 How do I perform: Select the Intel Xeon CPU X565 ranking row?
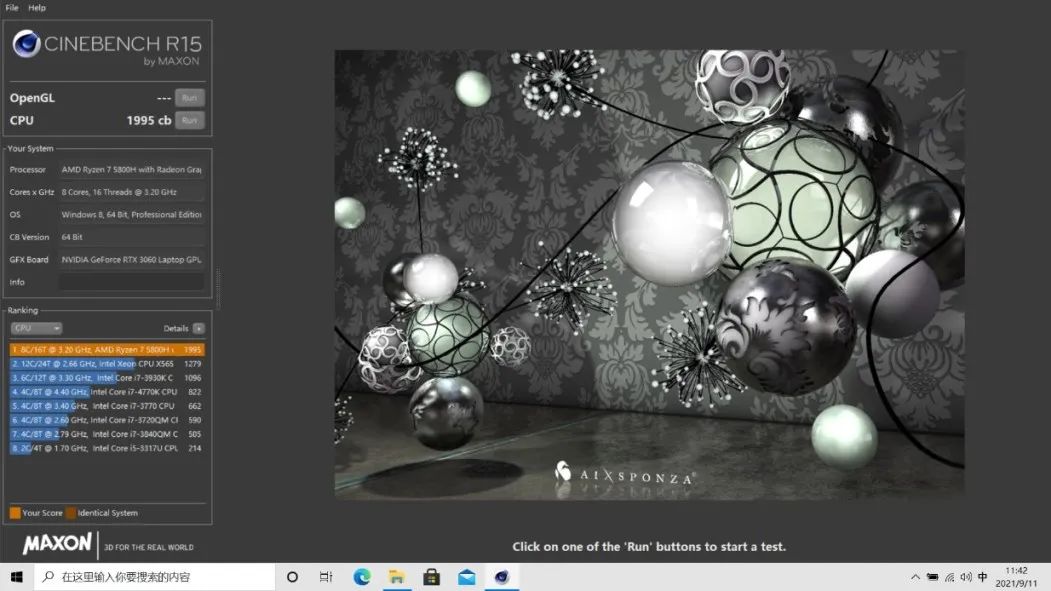point(107,364)
